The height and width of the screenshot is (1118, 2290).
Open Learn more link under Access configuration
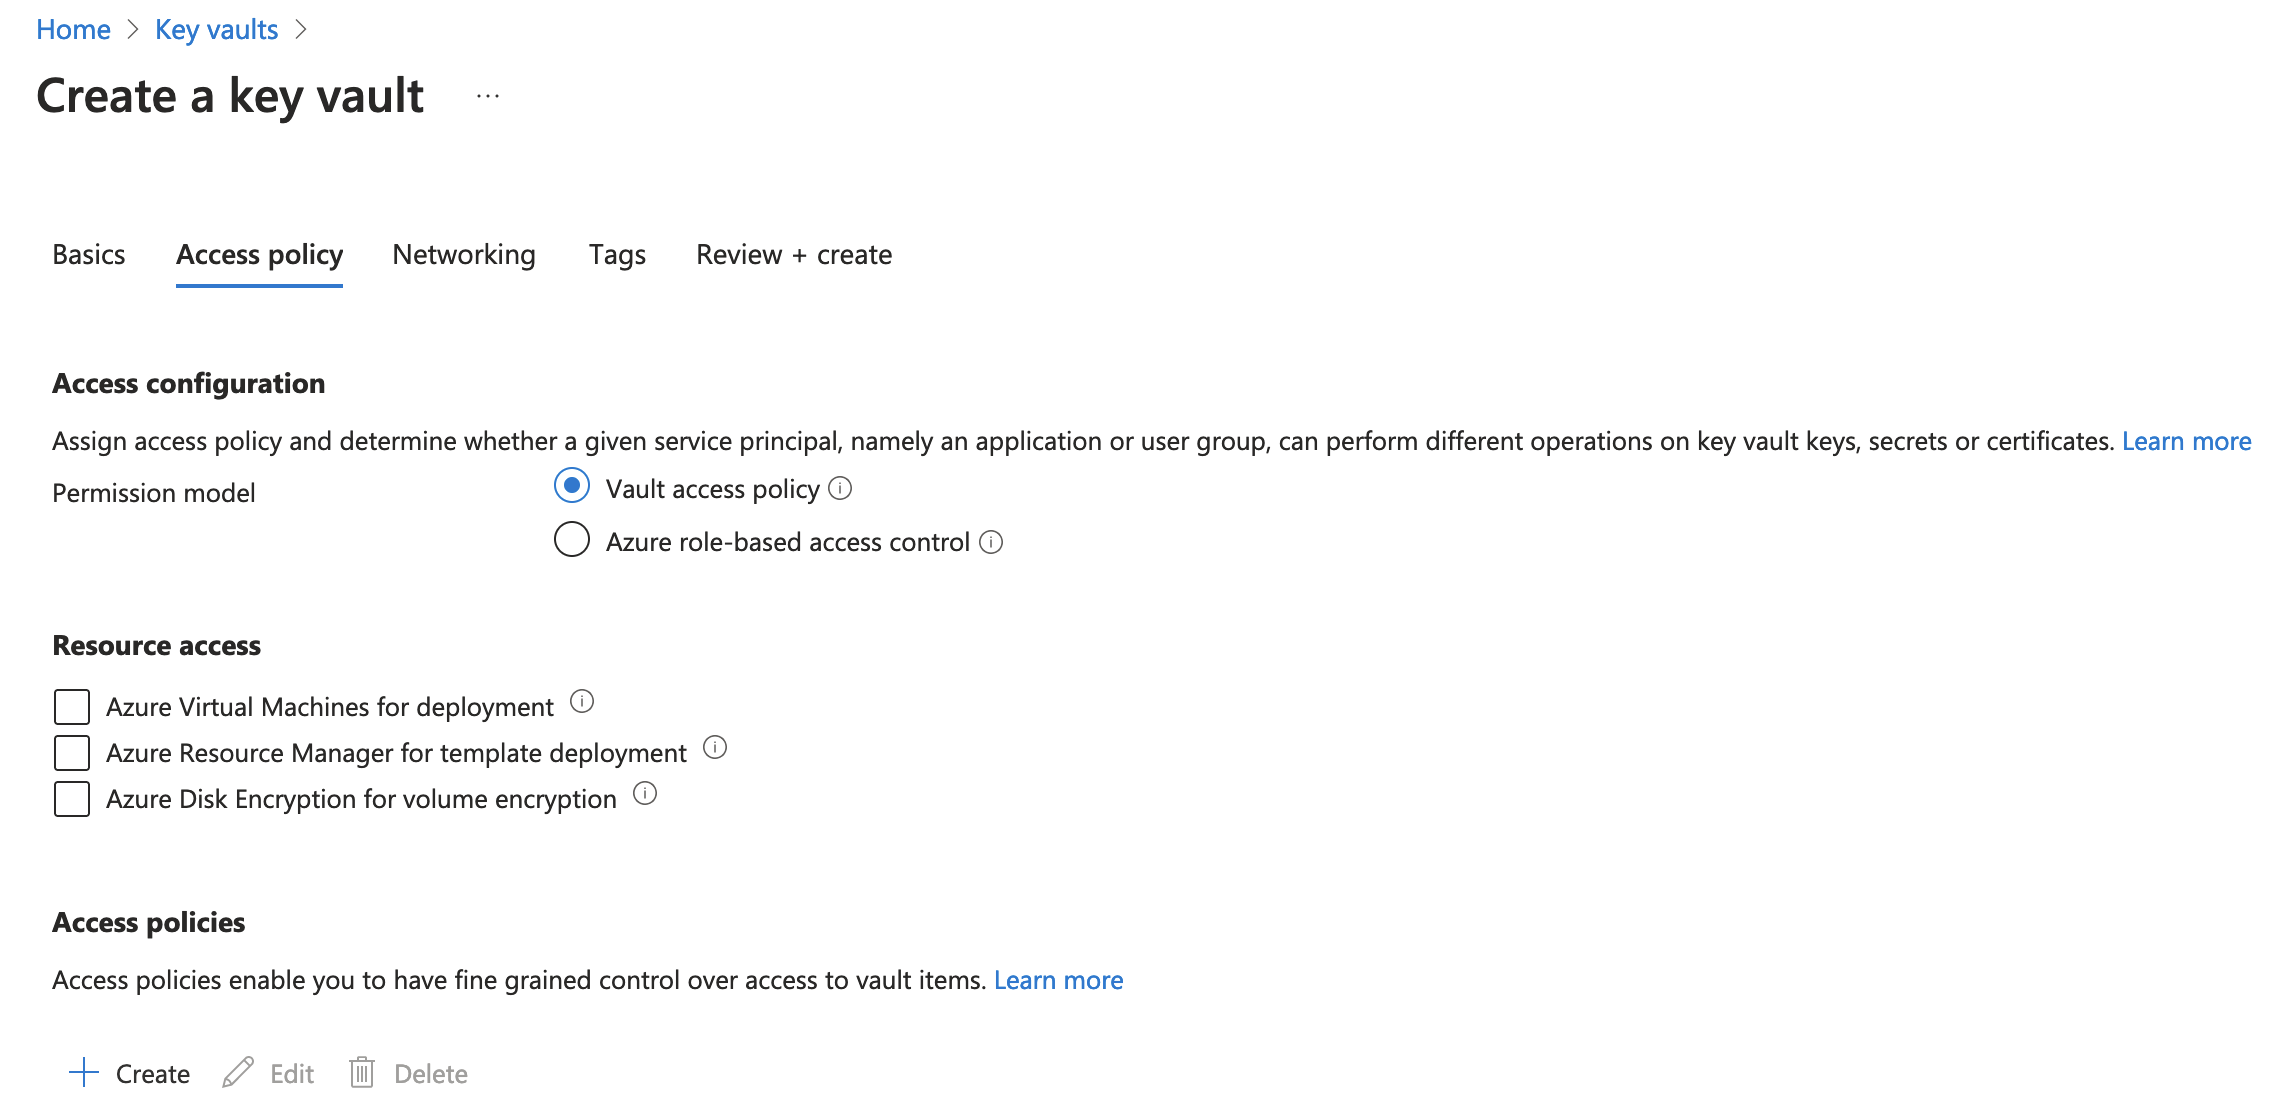pyautogui.click(x=2186, y=441)
